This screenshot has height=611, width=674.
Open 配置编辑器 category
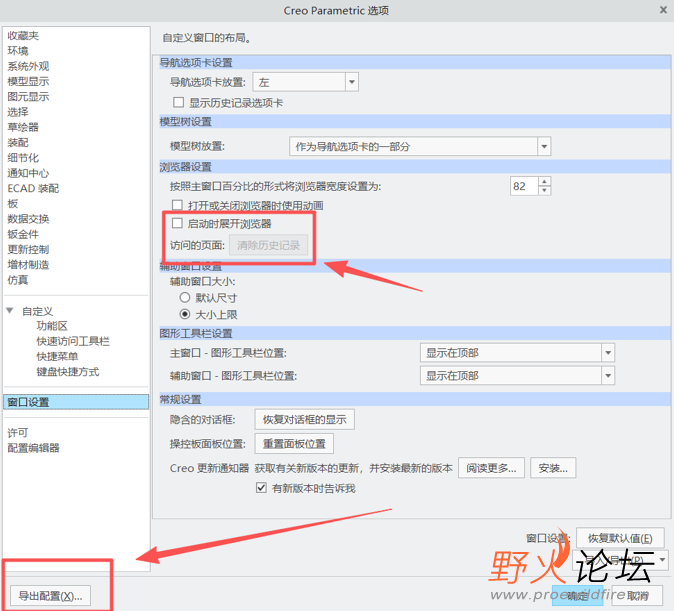coord(33,448)
